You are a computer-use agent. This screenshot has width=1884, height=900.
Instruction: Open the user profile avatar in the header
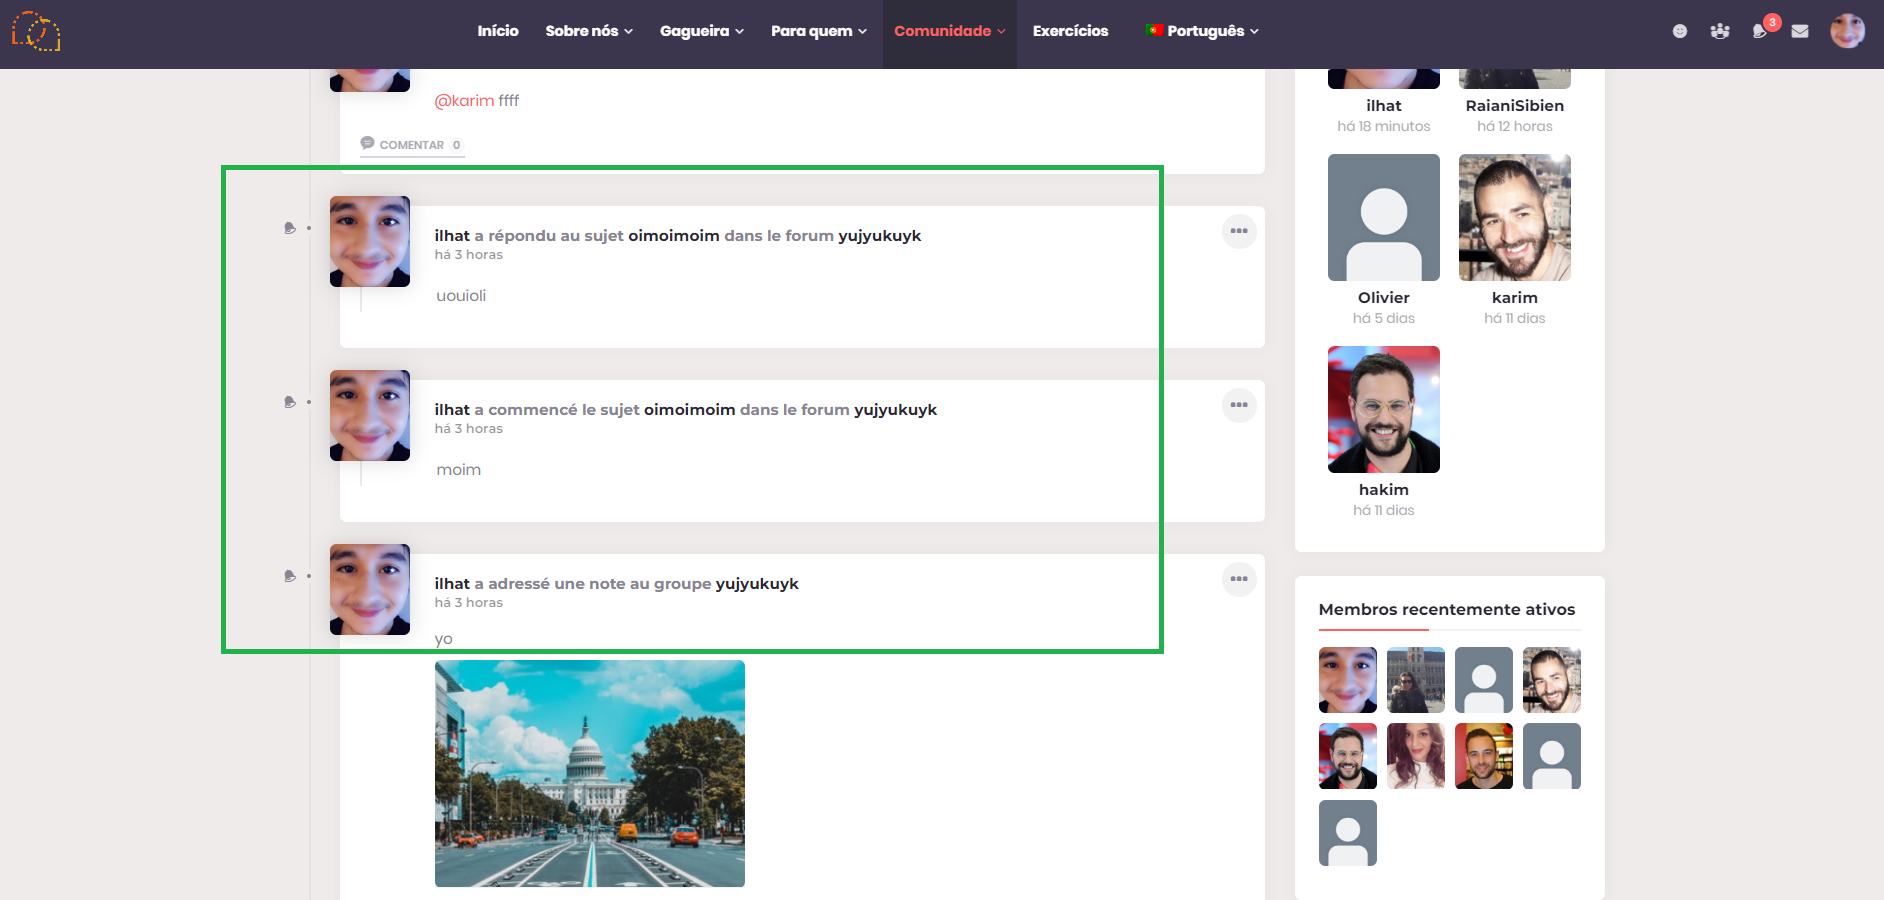coord(1848,31)
